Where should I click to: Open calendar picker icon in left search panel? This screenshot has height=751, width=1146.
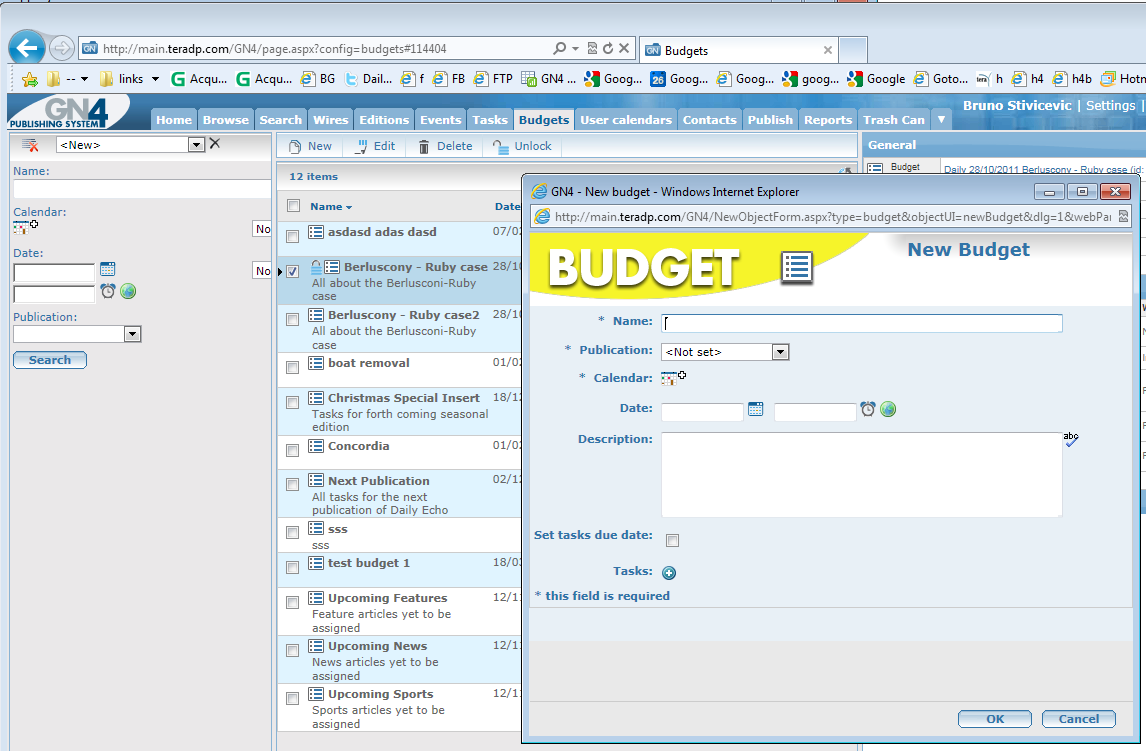point(25,227)
